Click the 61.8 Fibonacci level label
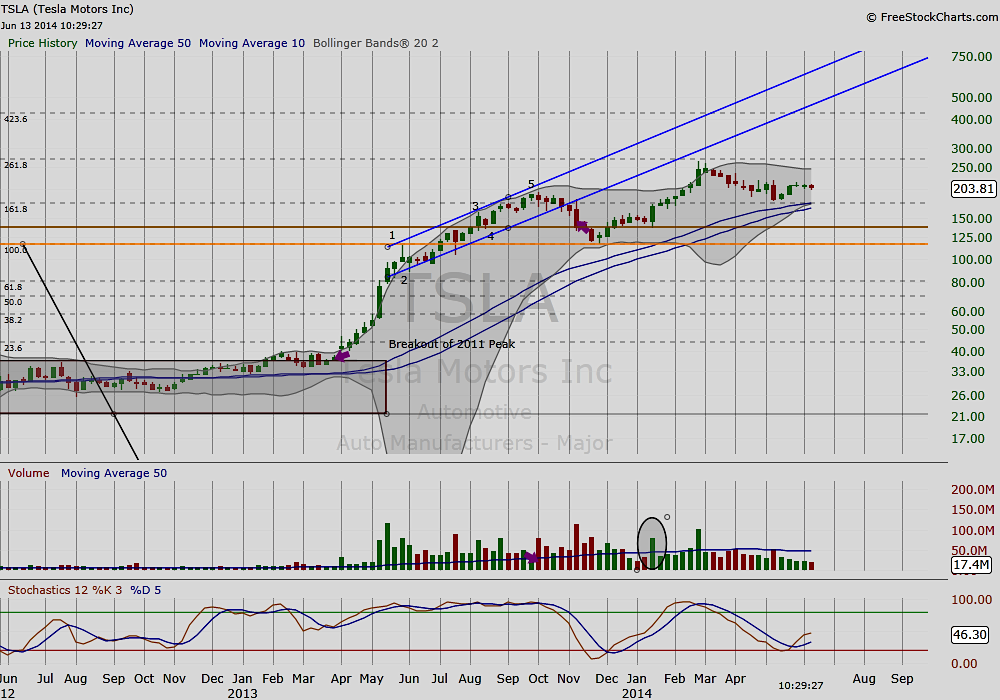 [x=13, y=288]
